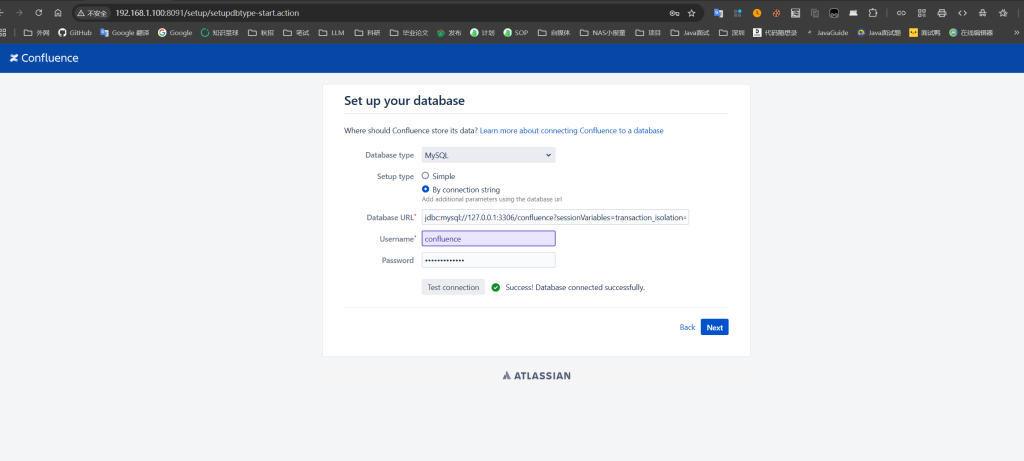Image resolution: width=1024 pixels, height=461 pixels.
Task: Open the 在线编辑器 bookmark
Action: pyautogui.click(x=970, y=32)
